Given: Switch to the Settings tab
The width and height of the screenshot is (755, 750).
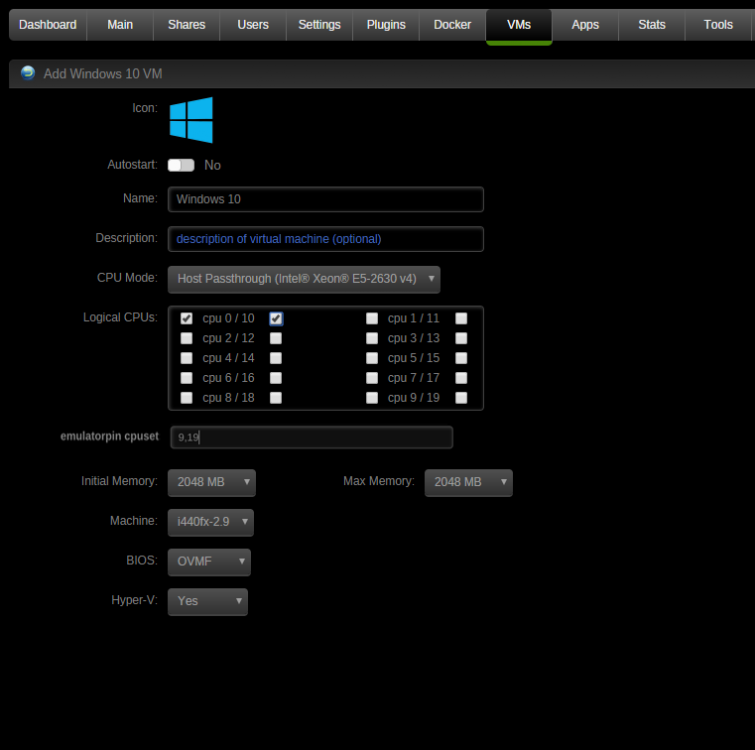Looking at the screenshot, I should coord(319,25).
